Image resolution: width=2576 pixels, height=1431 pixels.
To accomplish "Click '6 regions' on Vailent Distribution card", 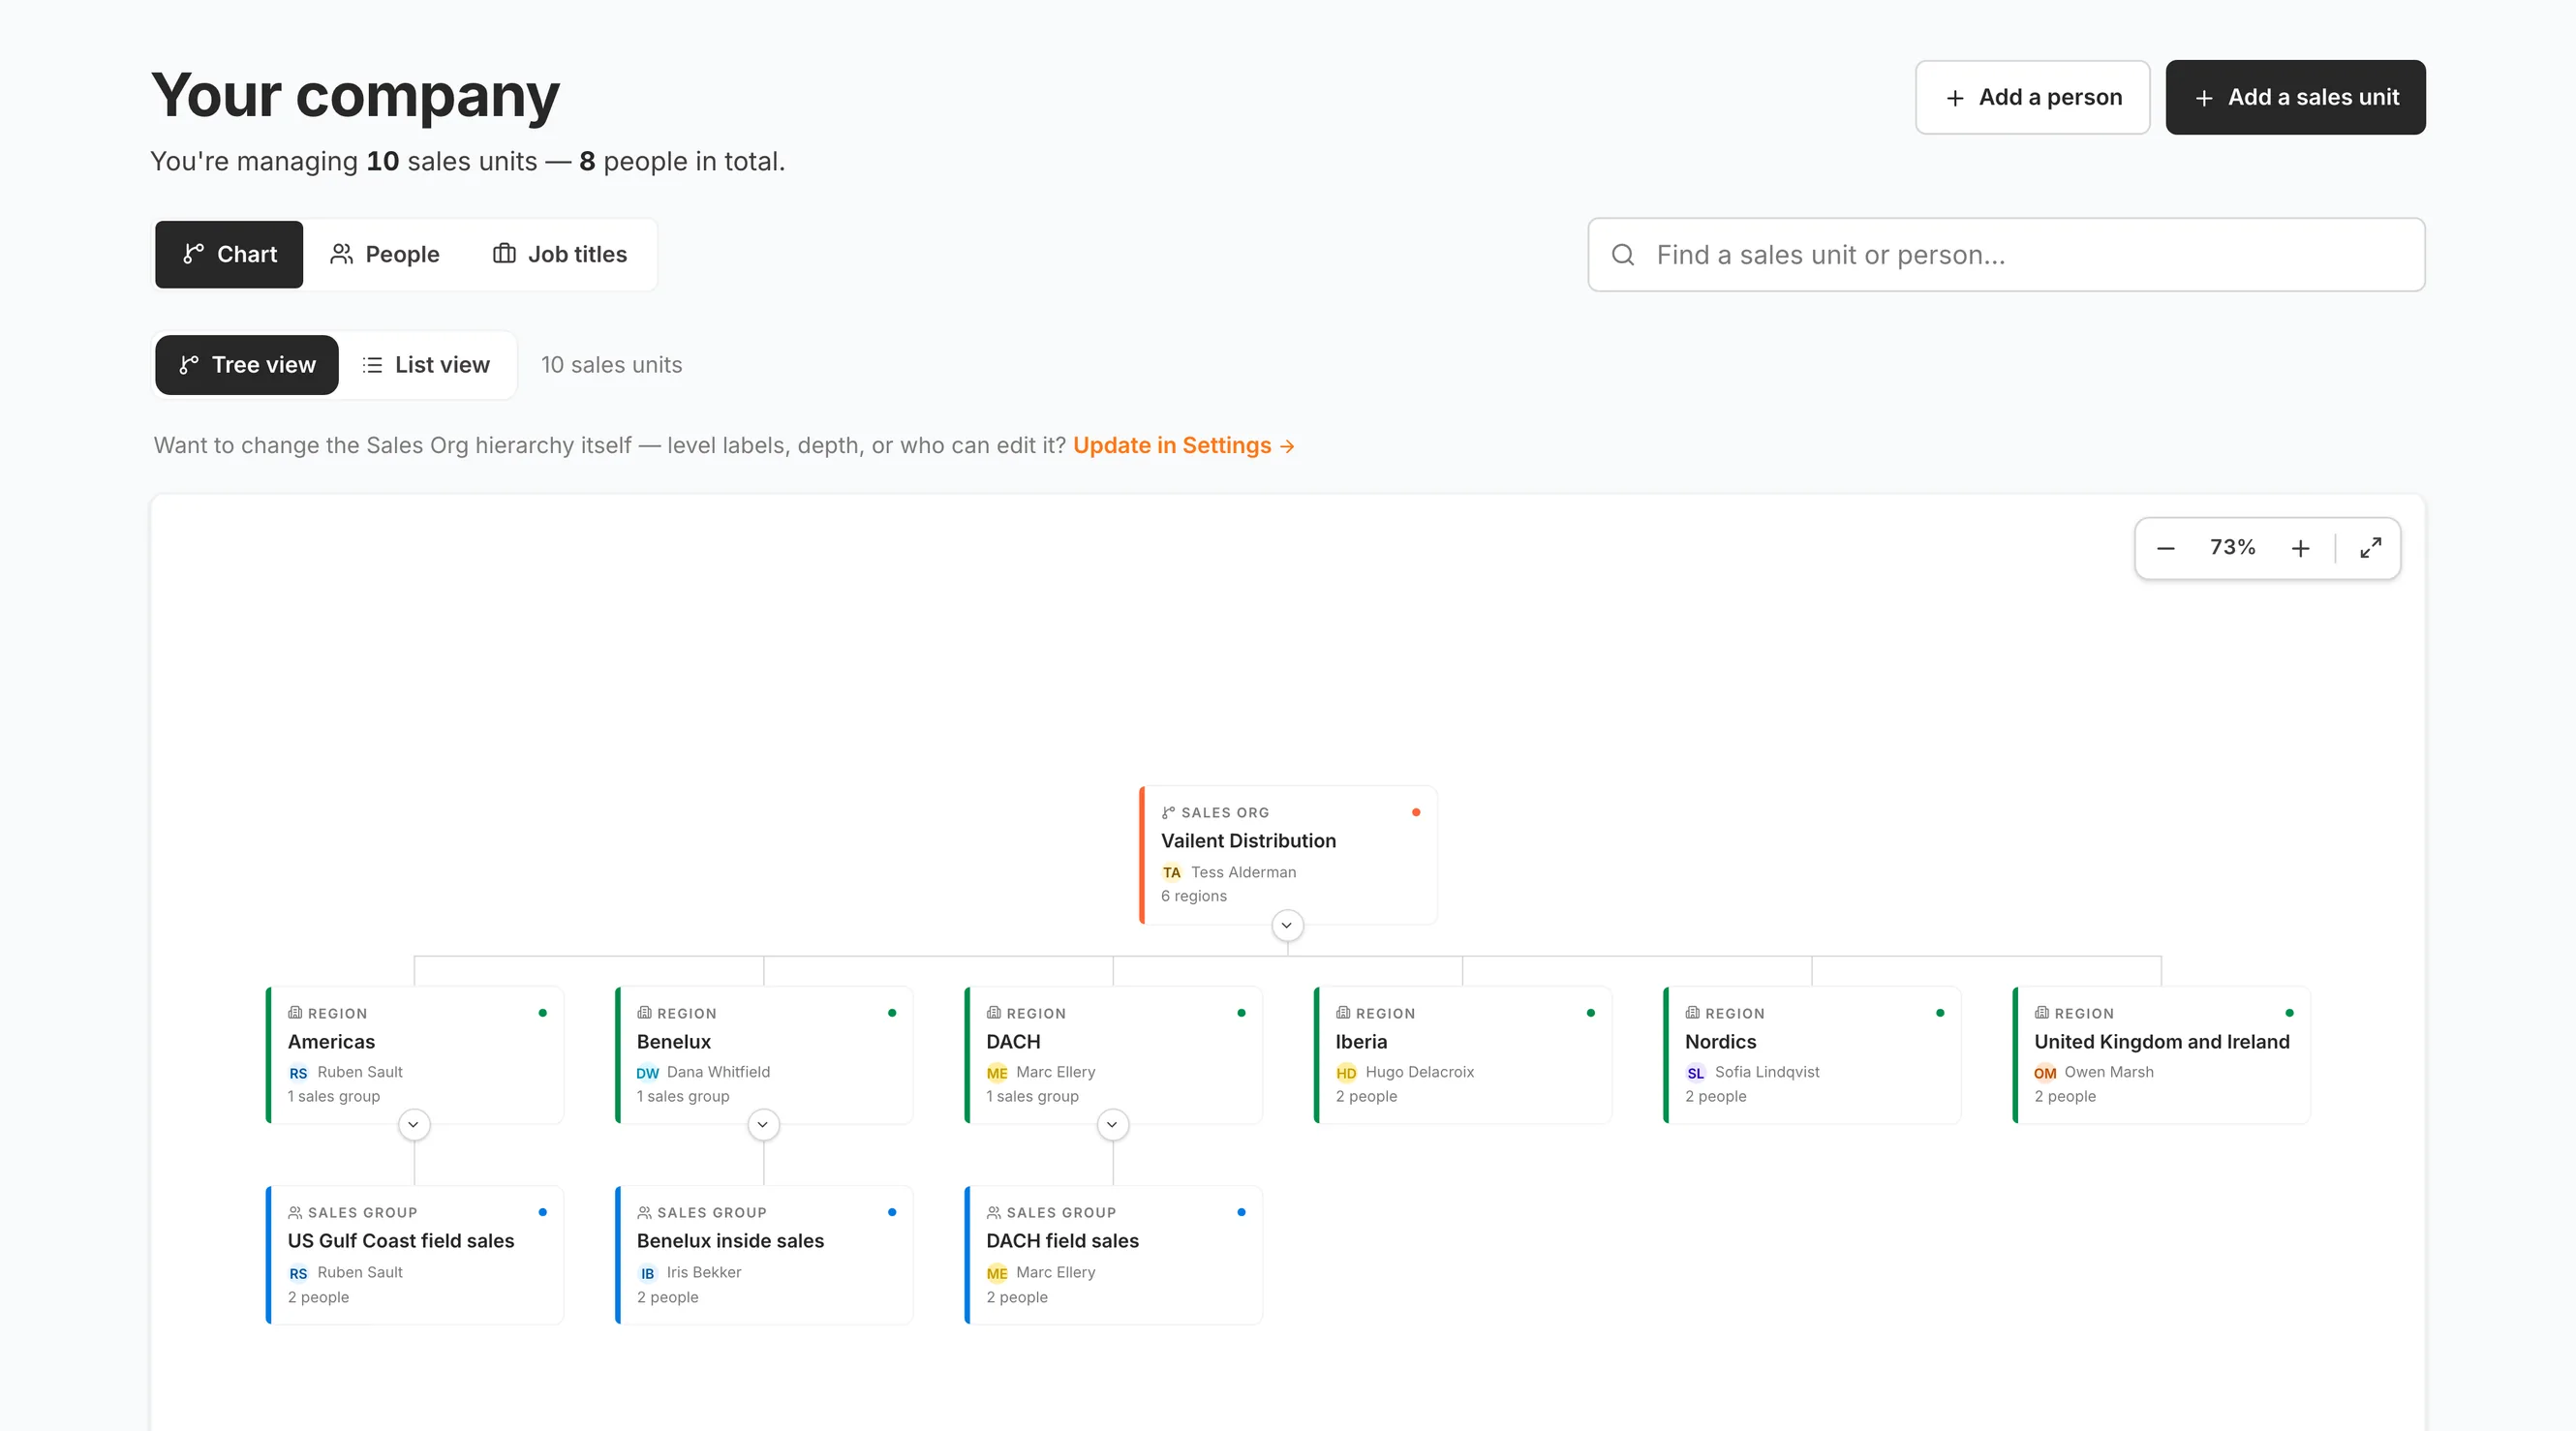I will coord(1193,896).
